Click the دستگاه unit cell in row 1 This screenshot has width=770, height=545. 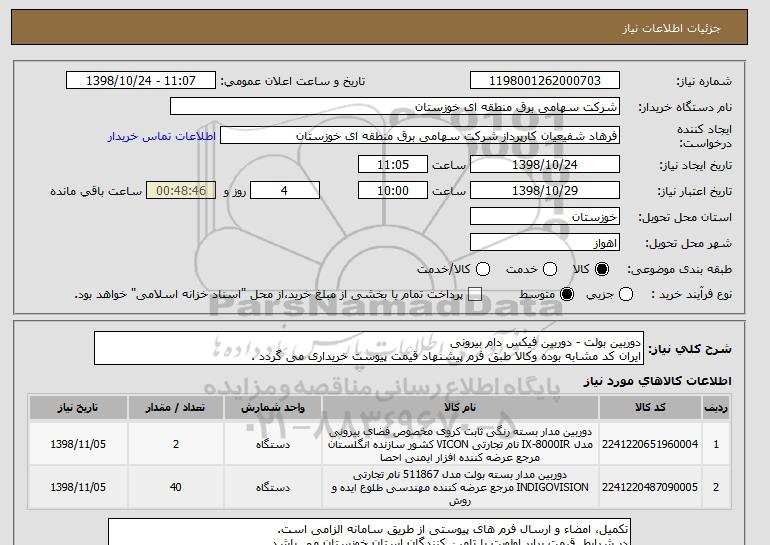point(273,444)
